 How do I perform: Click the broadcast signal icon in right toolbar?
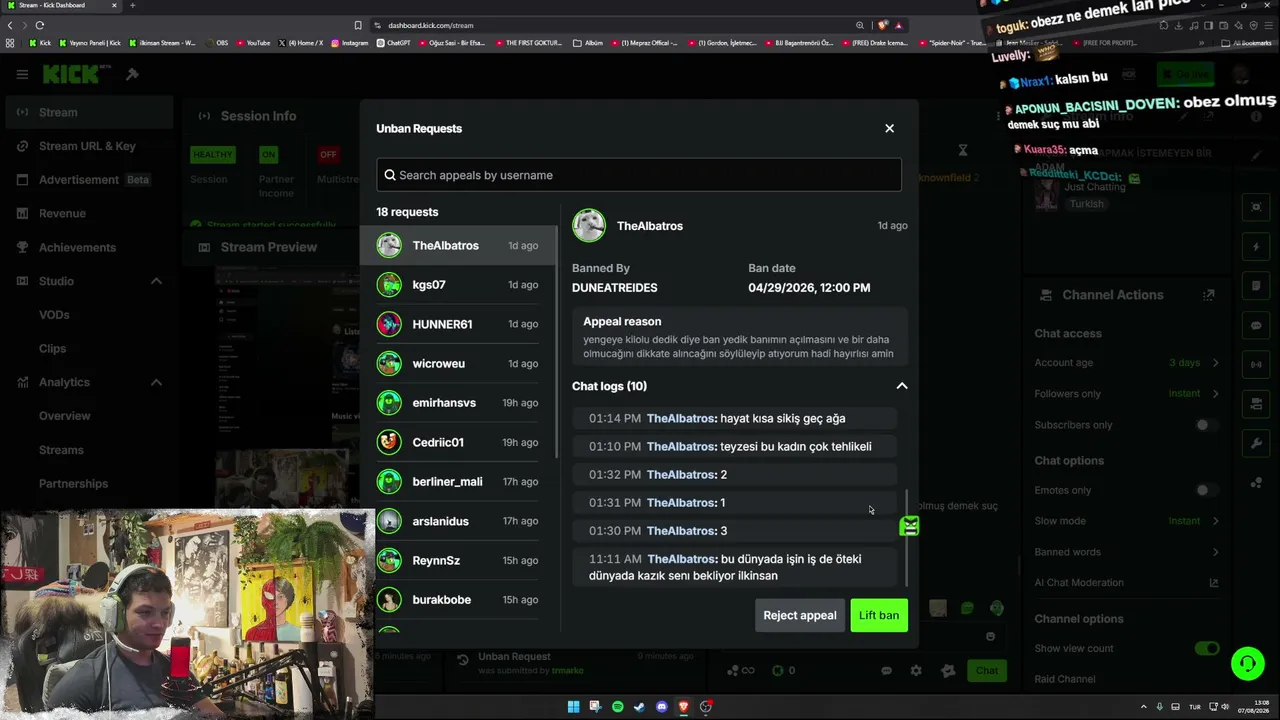tap(1257, 364)
